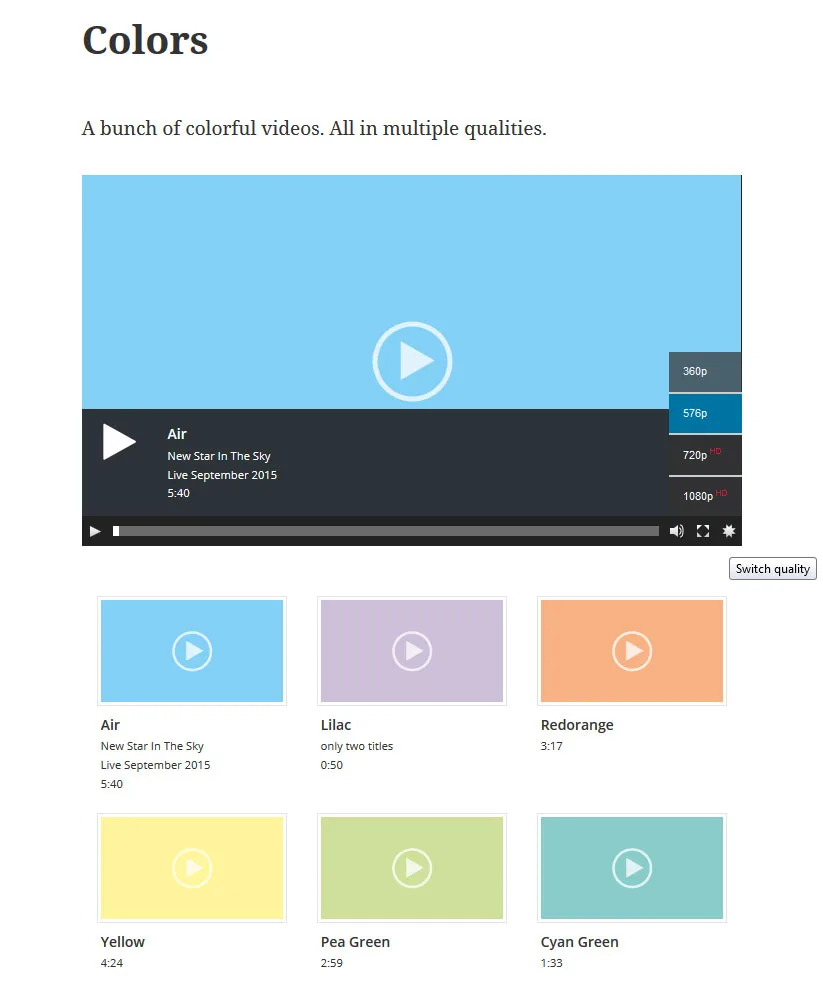Open the Yellow video thumbnail
The image size is (823, 1001).
192,868
